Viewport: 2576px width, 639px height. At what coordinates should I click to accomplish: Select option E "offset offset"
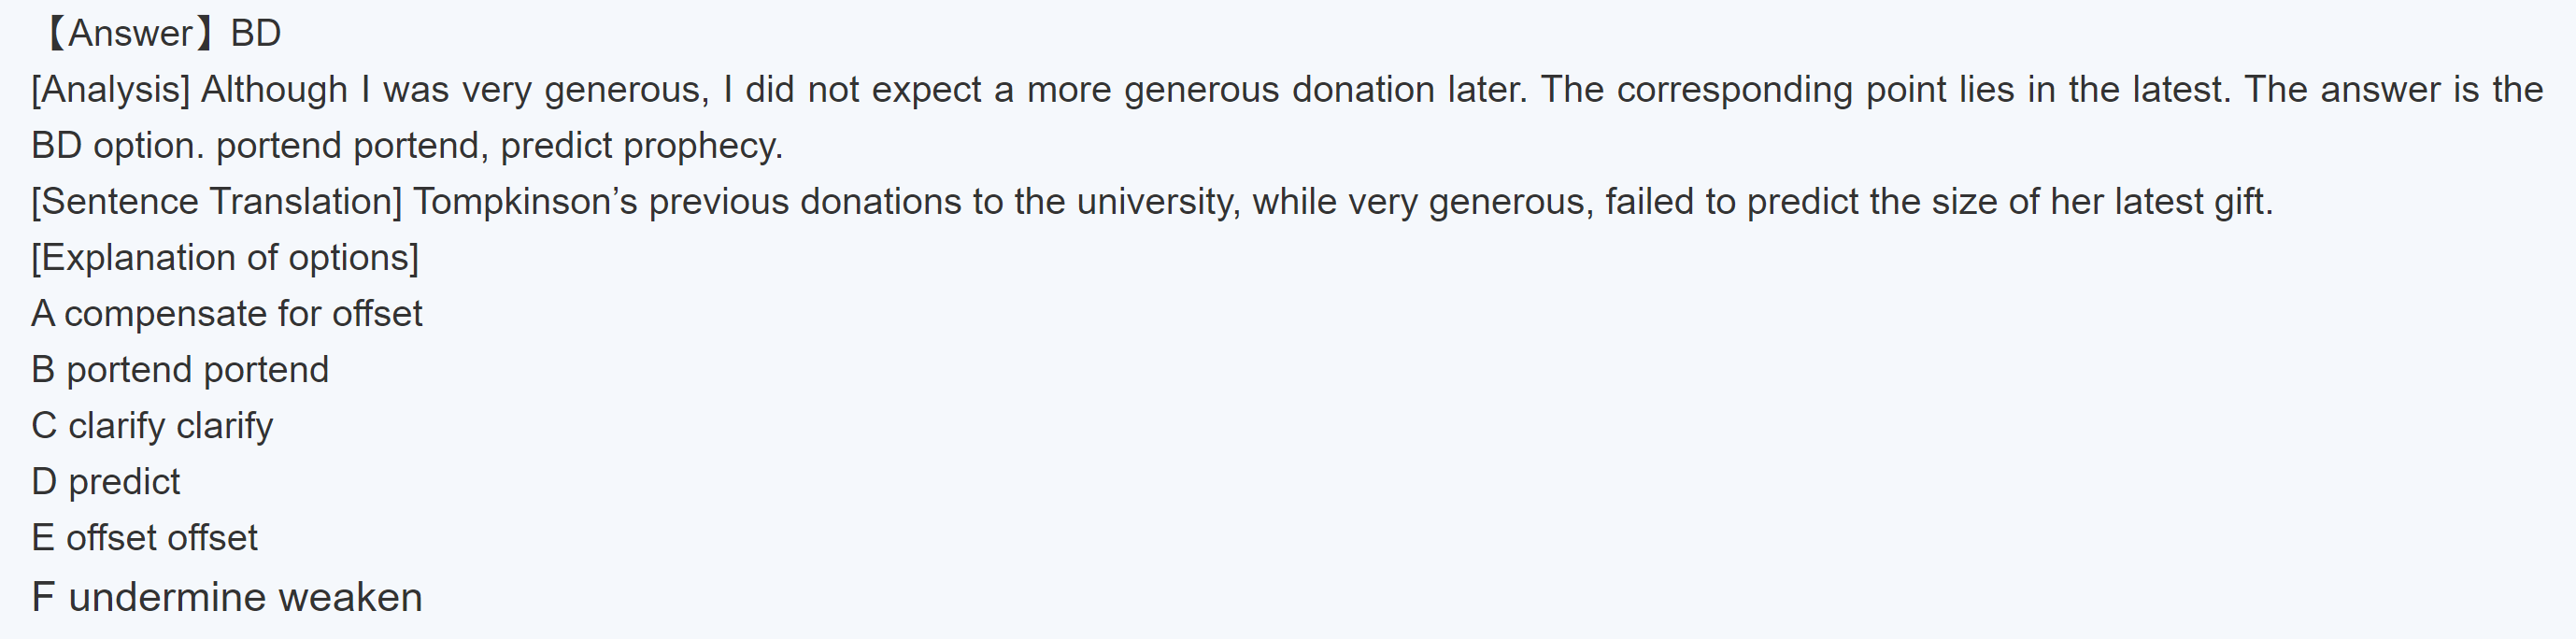tap(145, 538)
